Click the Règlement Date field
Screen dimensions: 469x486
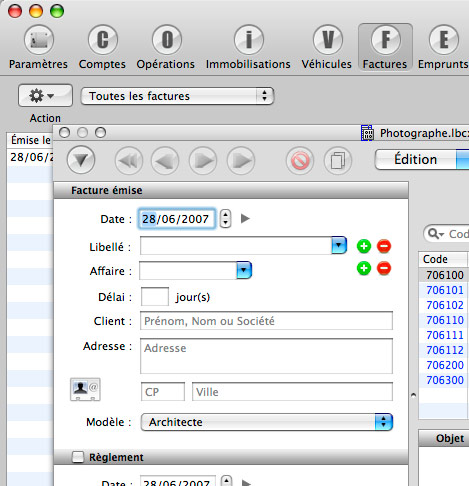pyautogui.click(x=178, y=481)
